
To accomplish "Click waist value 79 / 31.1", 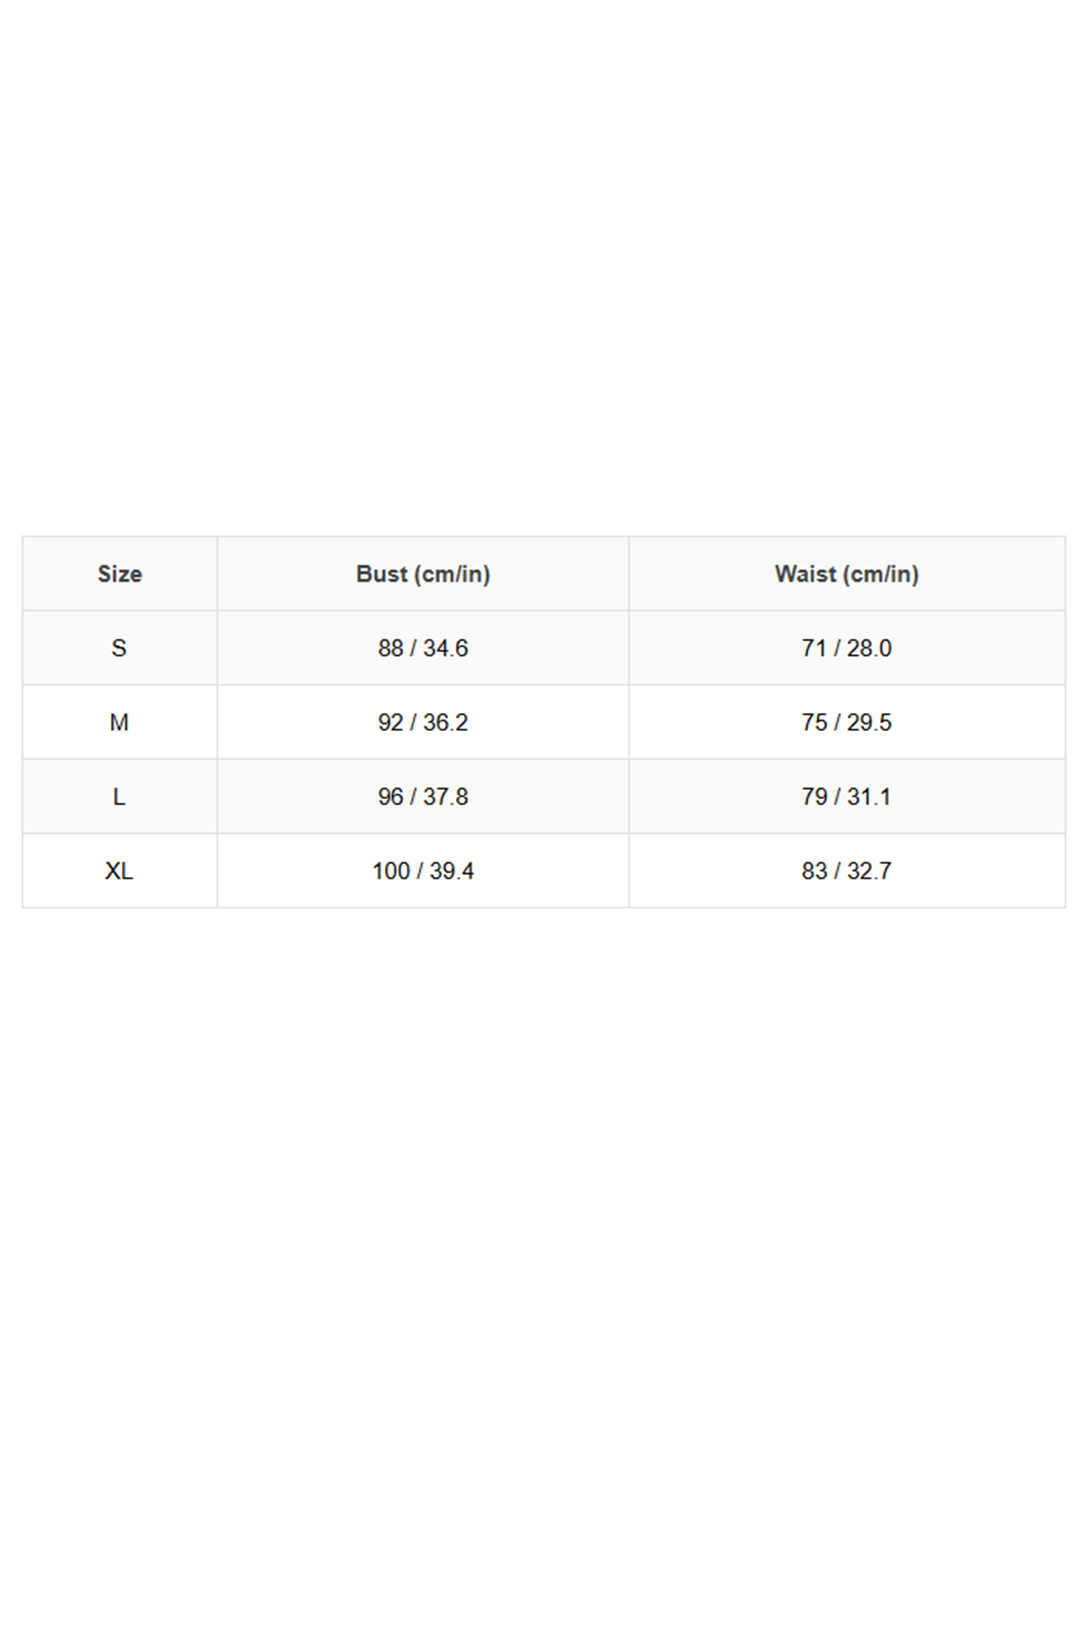I will point(846,797).
